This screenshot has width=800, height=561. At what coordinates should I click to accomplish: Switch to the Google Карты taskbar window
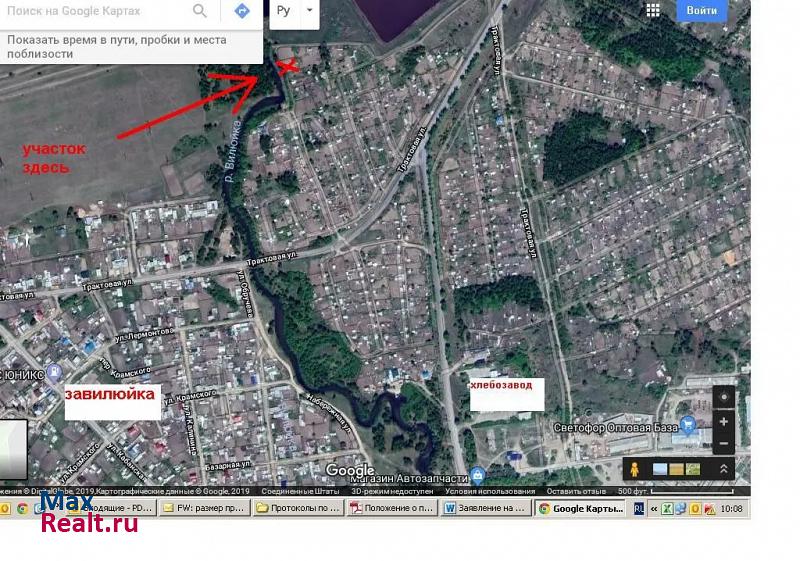[578, 508]
